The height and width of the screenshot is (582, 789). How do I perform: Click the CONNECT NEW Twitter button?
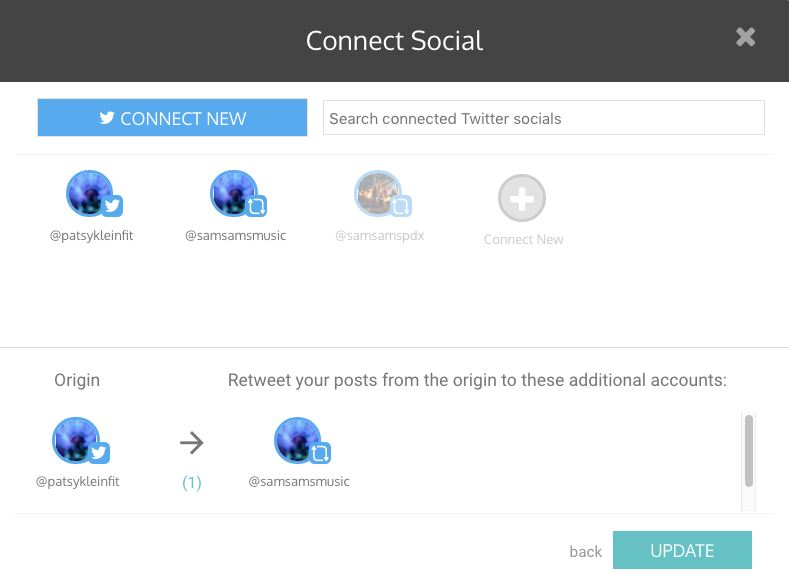point(172,118)
